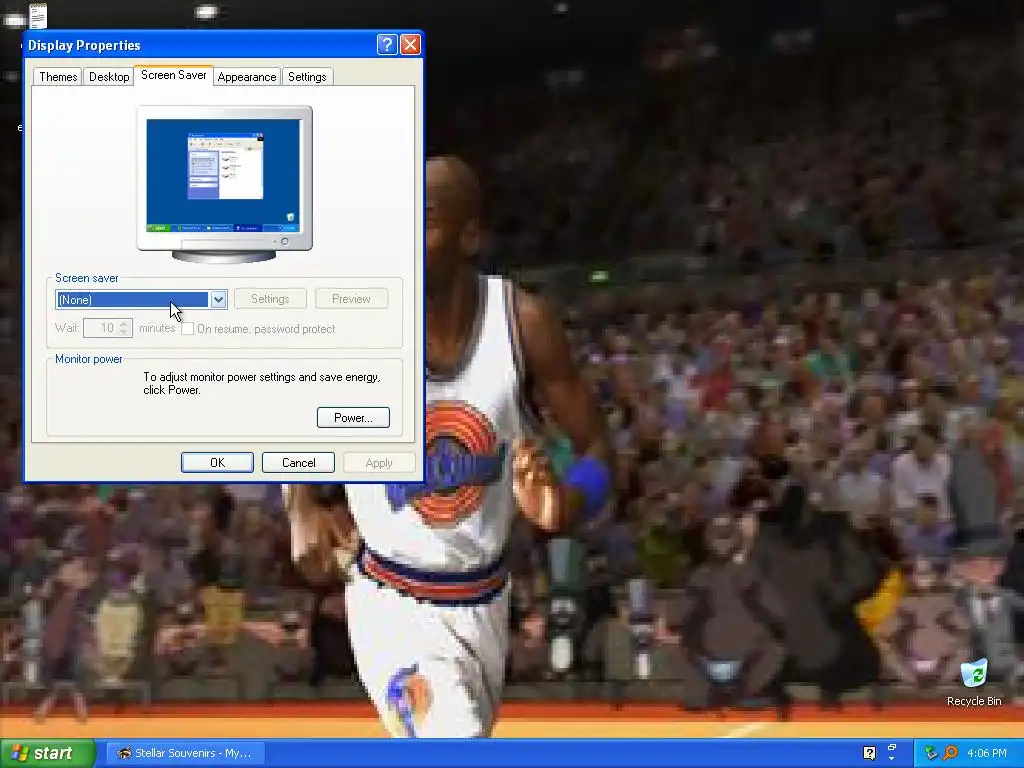Click the Apply button

pos(379,462)
